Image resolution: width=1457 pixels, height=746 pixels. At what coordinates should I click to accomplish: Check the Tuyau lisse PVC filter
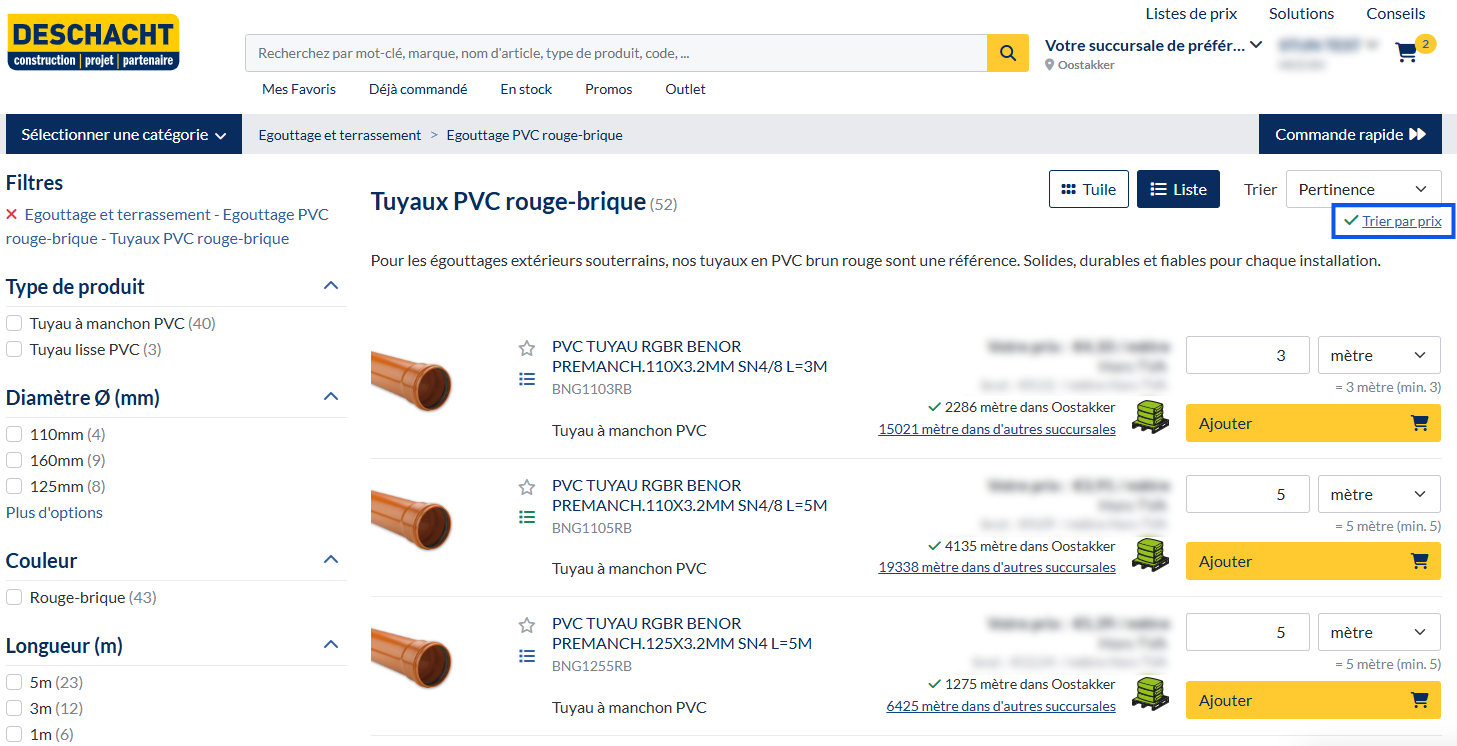coord(14,349)
